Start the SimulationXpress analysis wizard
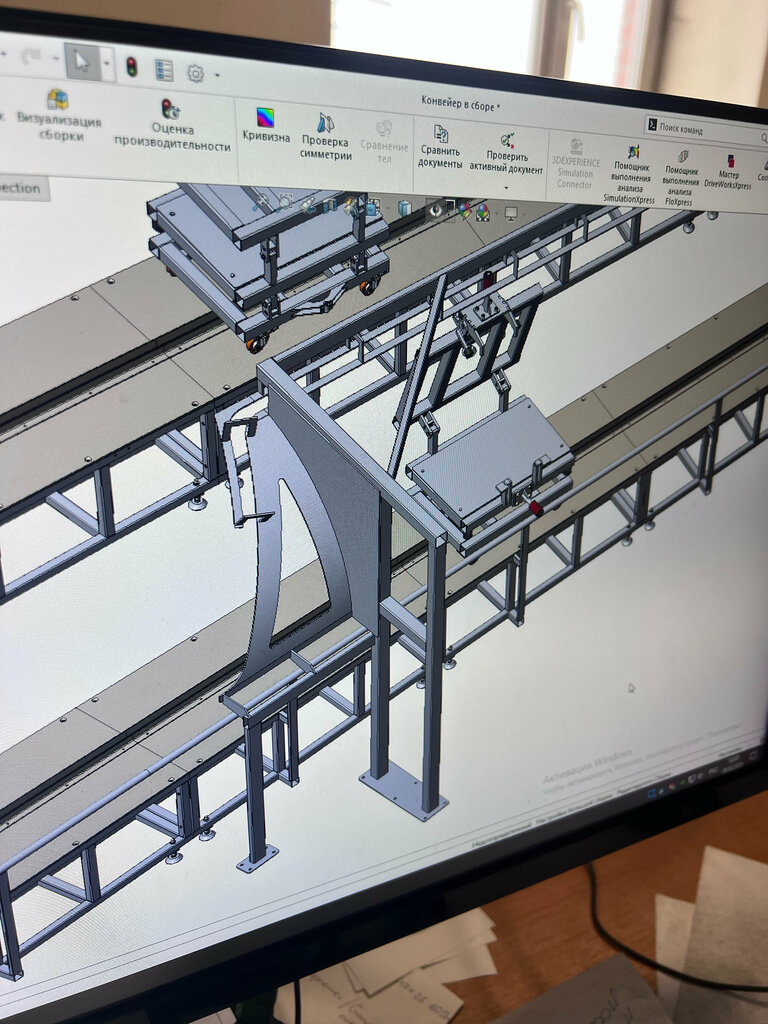This screenshot has width=768, height=1024. tap(630, 174)
